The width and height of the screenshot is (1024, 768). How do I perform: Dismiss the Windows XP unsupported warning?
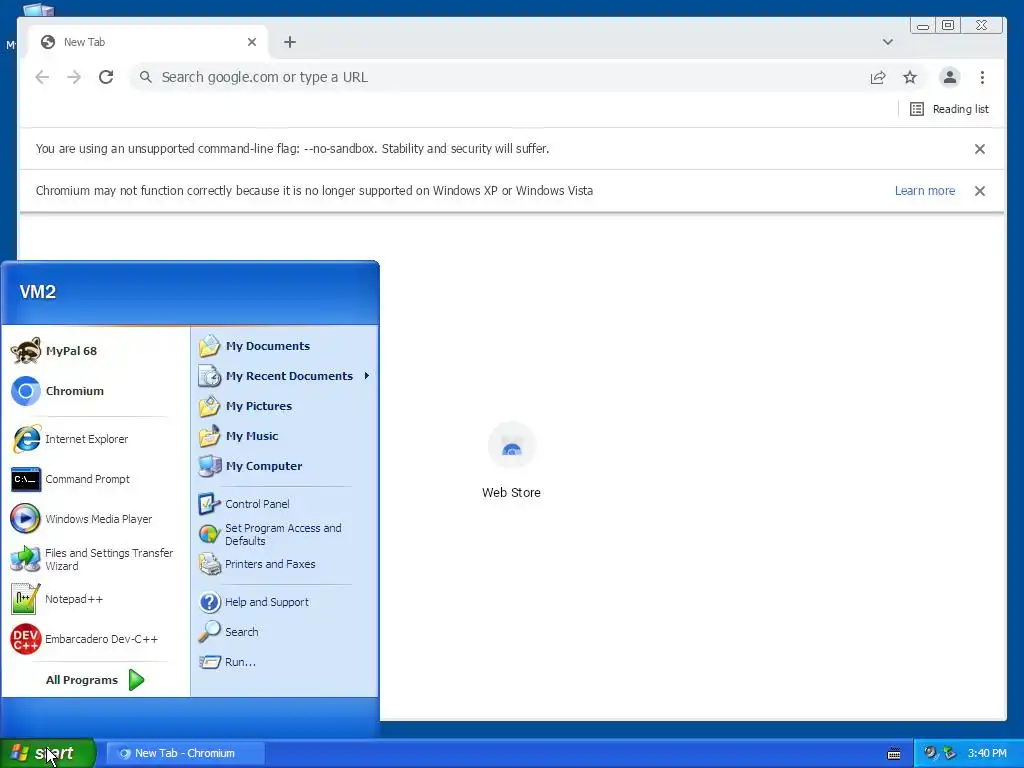[980, 191]
